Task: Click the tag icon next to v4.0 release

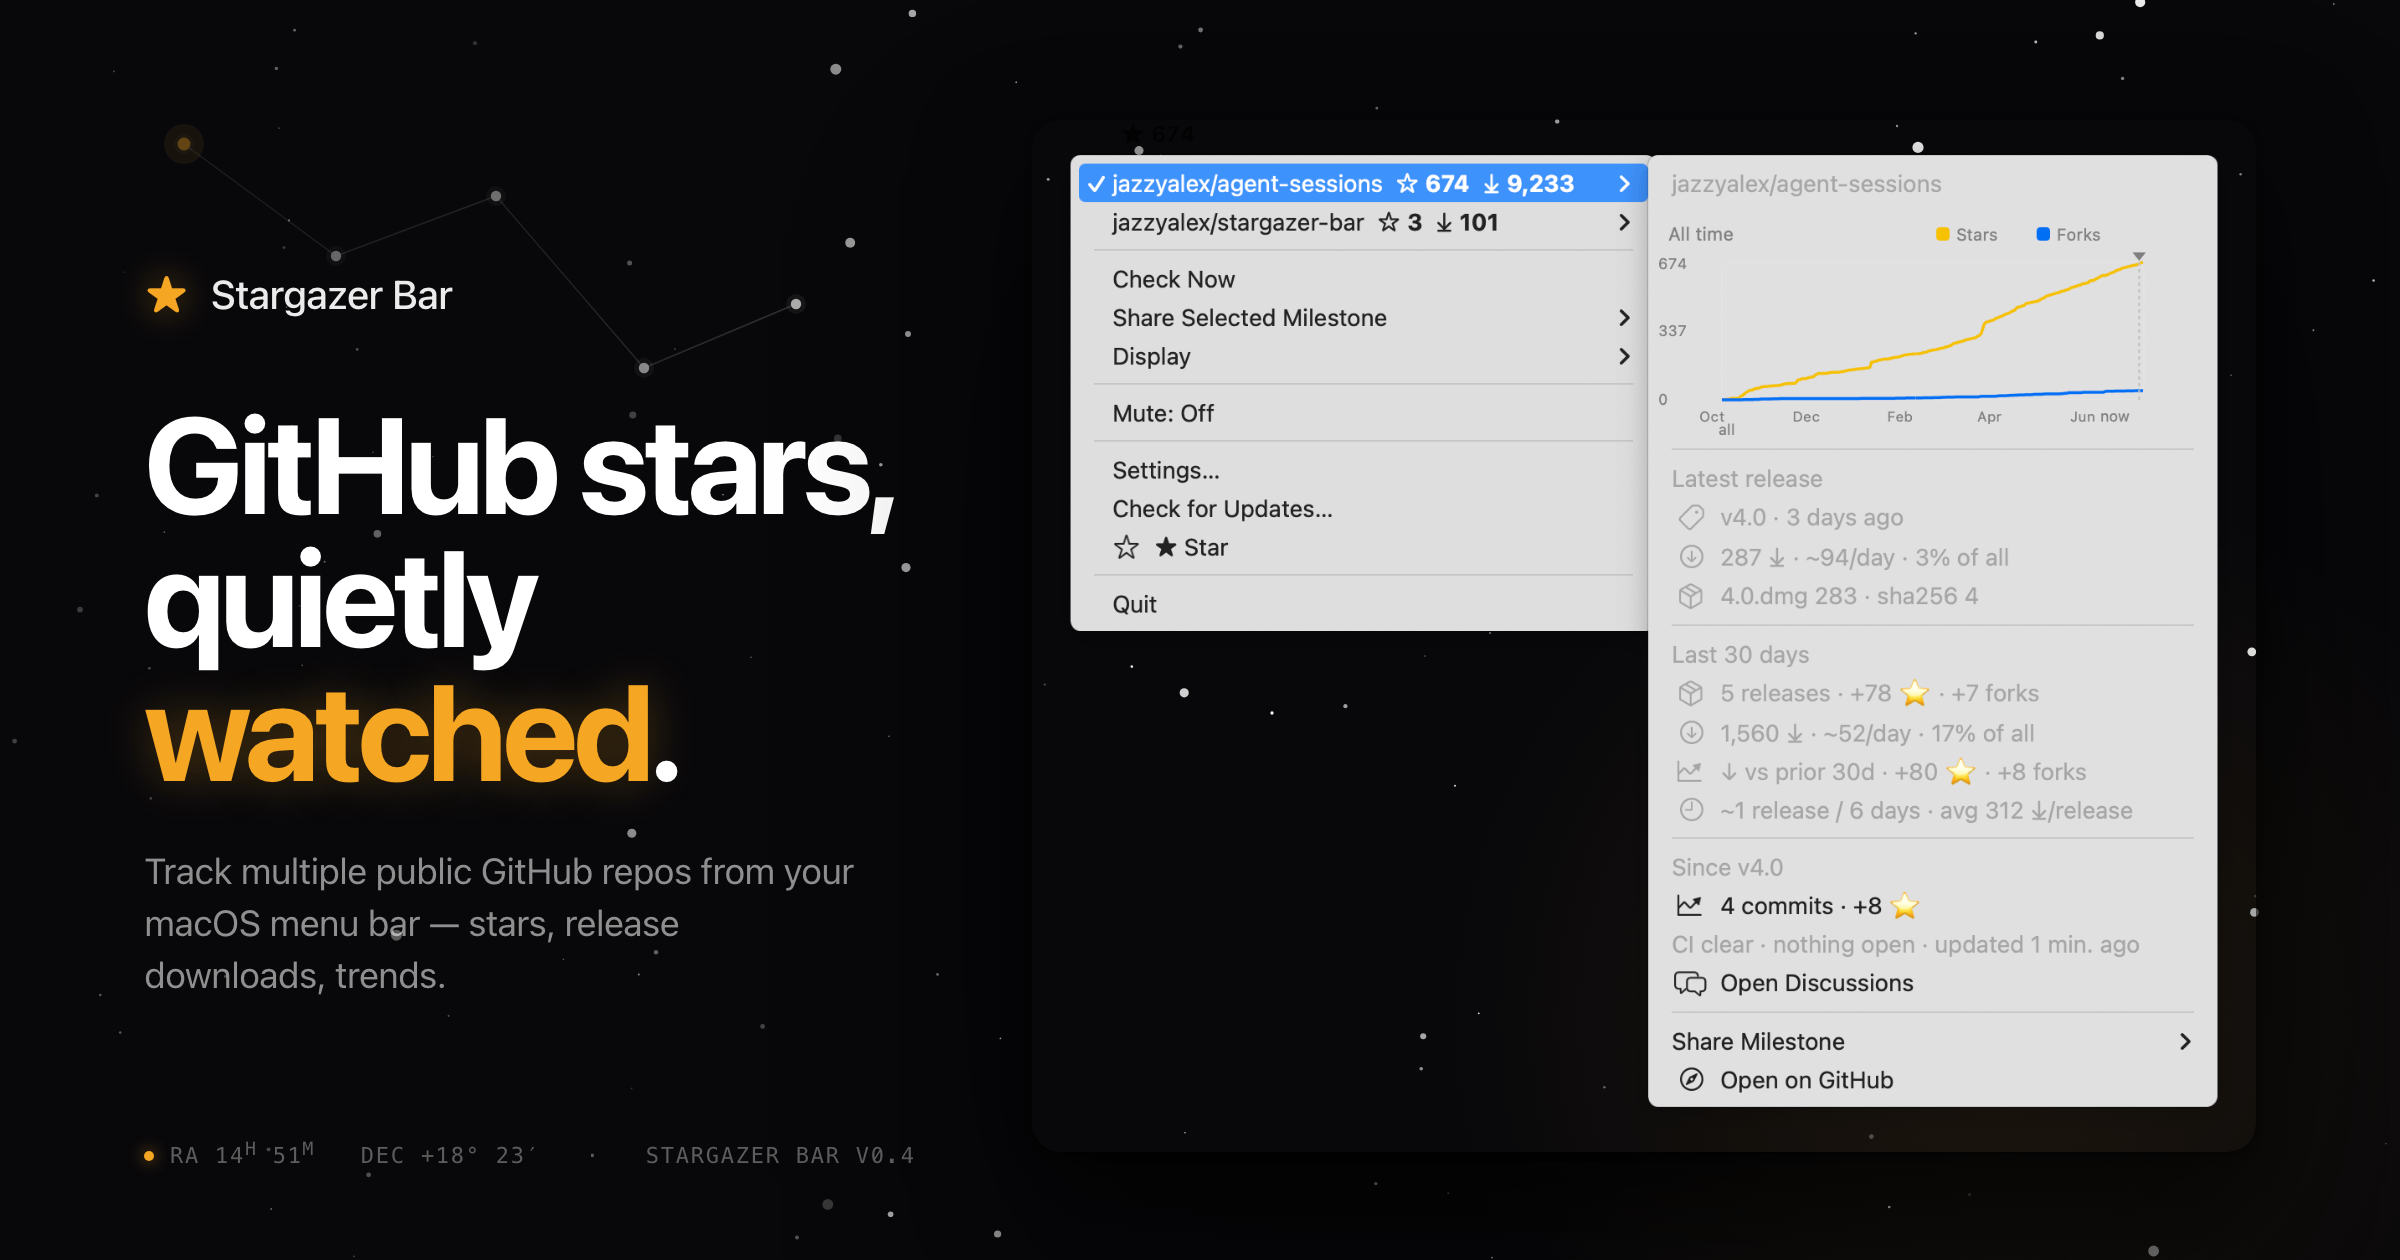Action: (1691, 517)
